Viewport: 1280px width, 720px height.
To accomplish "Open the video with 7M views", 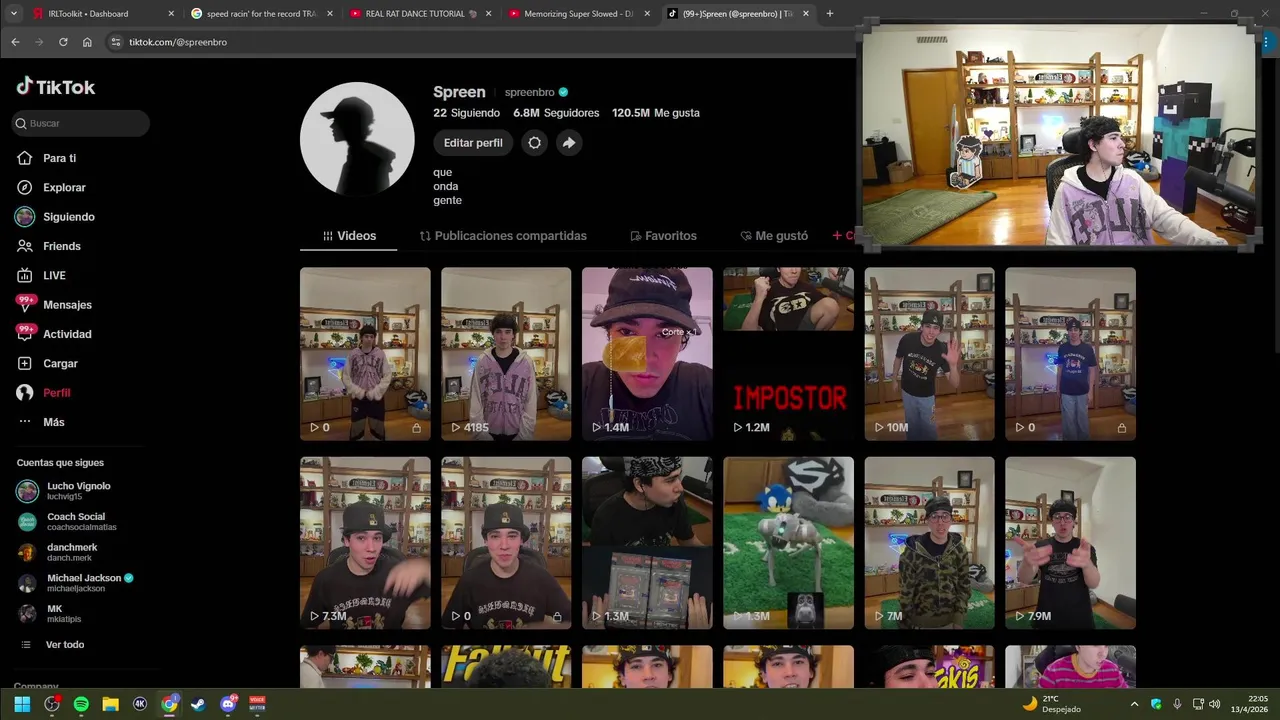I will (929, 543).
